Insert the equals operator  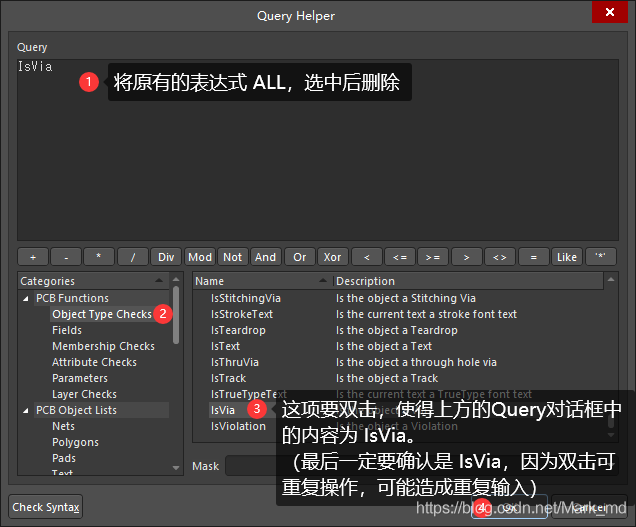point(534,257)
